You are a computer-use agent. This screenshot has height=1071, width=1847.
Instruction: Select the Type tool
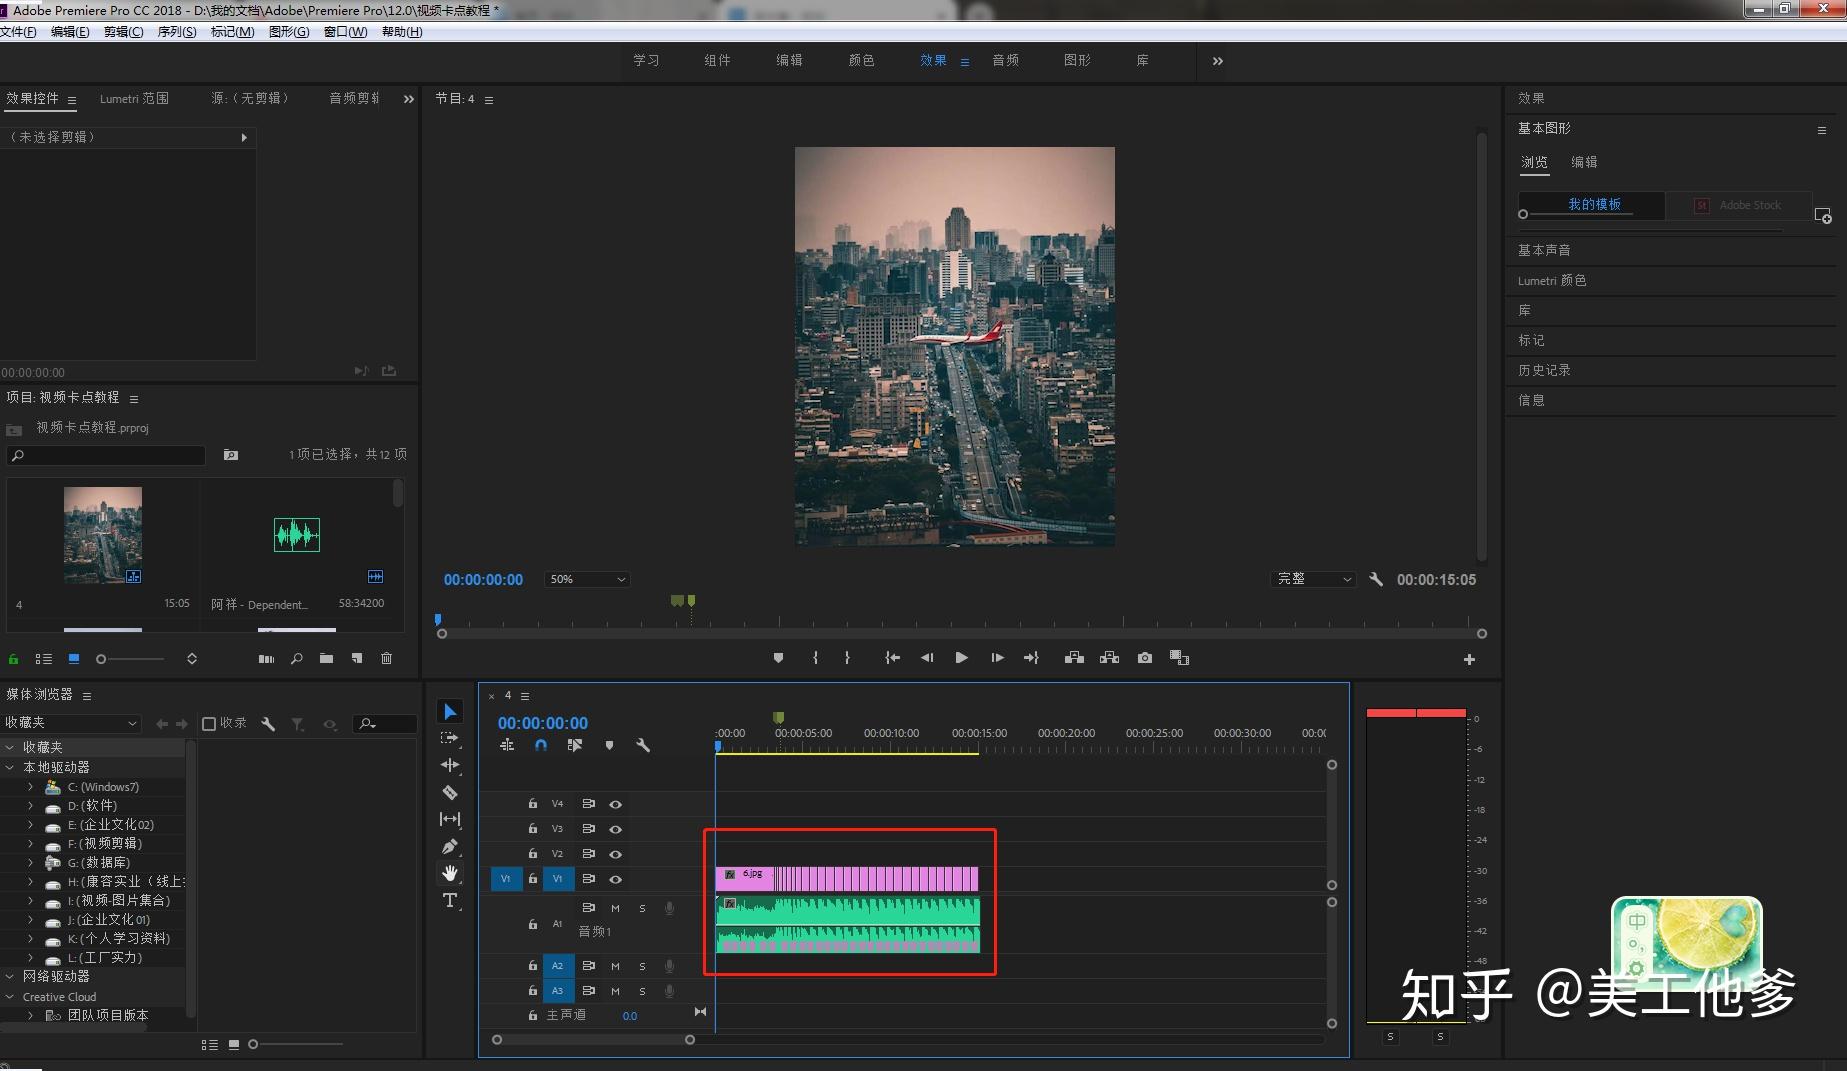click(x=450, y=900)
